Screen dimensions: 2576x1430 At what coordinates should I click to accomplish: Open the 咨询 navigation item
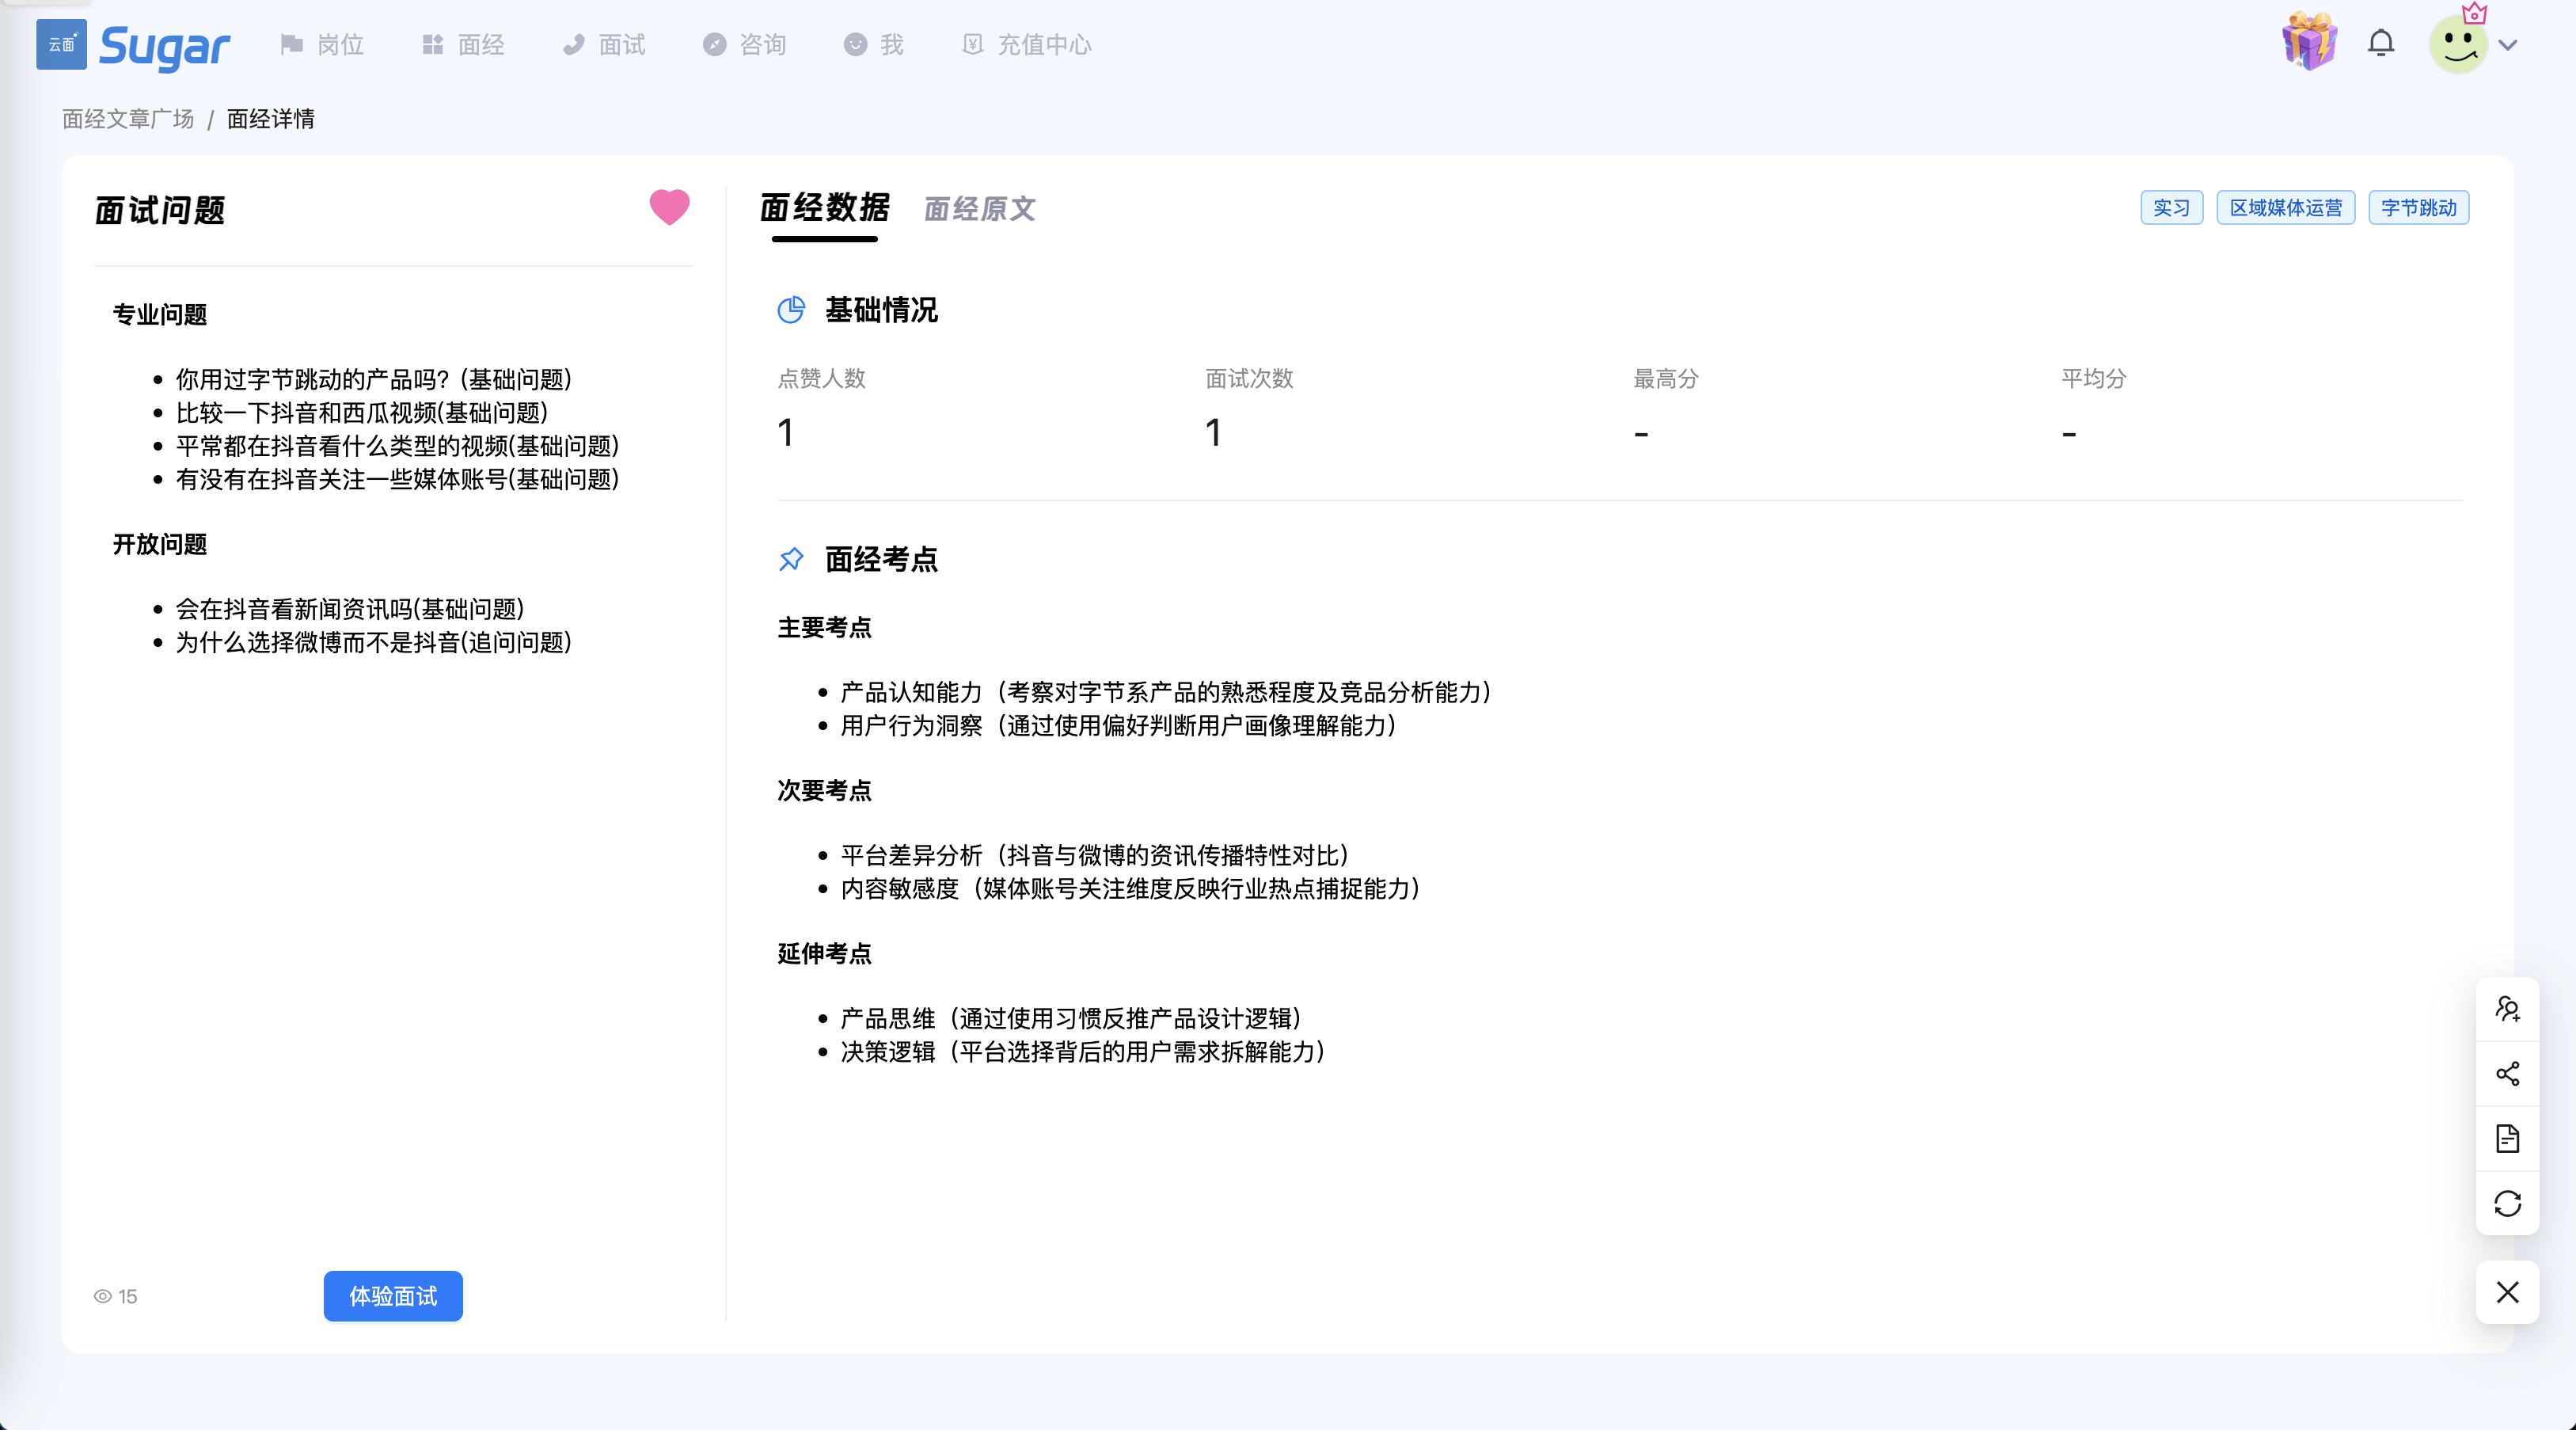(x=745, y=45)
